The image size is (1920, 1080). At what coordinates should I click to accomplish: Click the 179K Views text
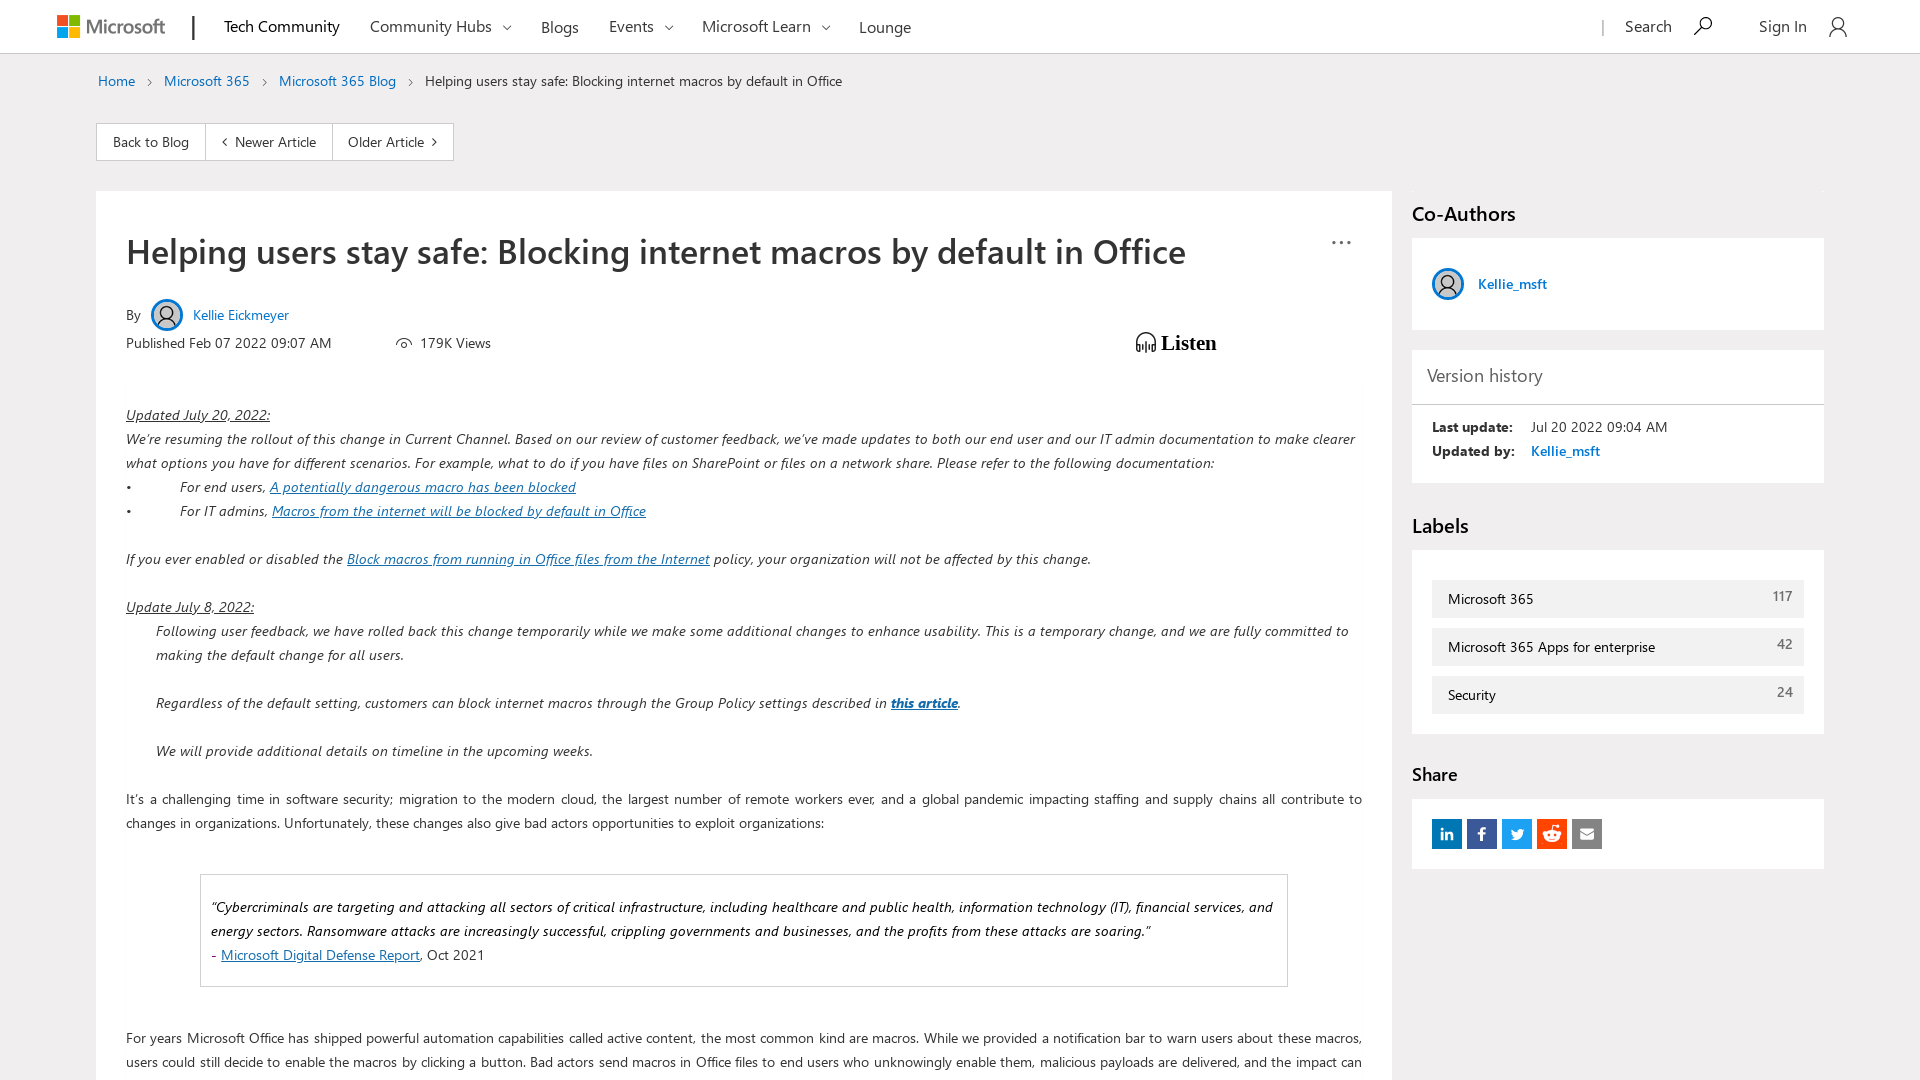pyautogui.click(x=455, y=343)
